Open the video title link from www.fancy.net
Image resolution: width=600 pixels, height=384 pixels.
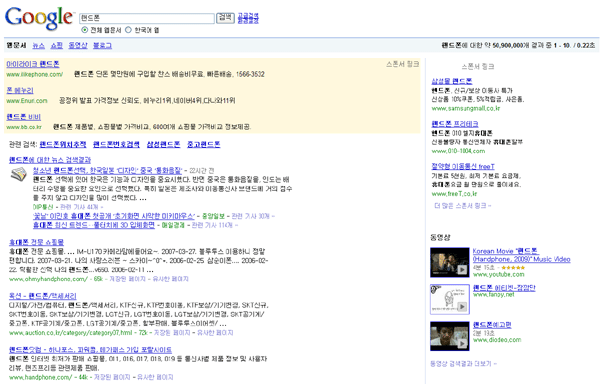coord(504,288)
